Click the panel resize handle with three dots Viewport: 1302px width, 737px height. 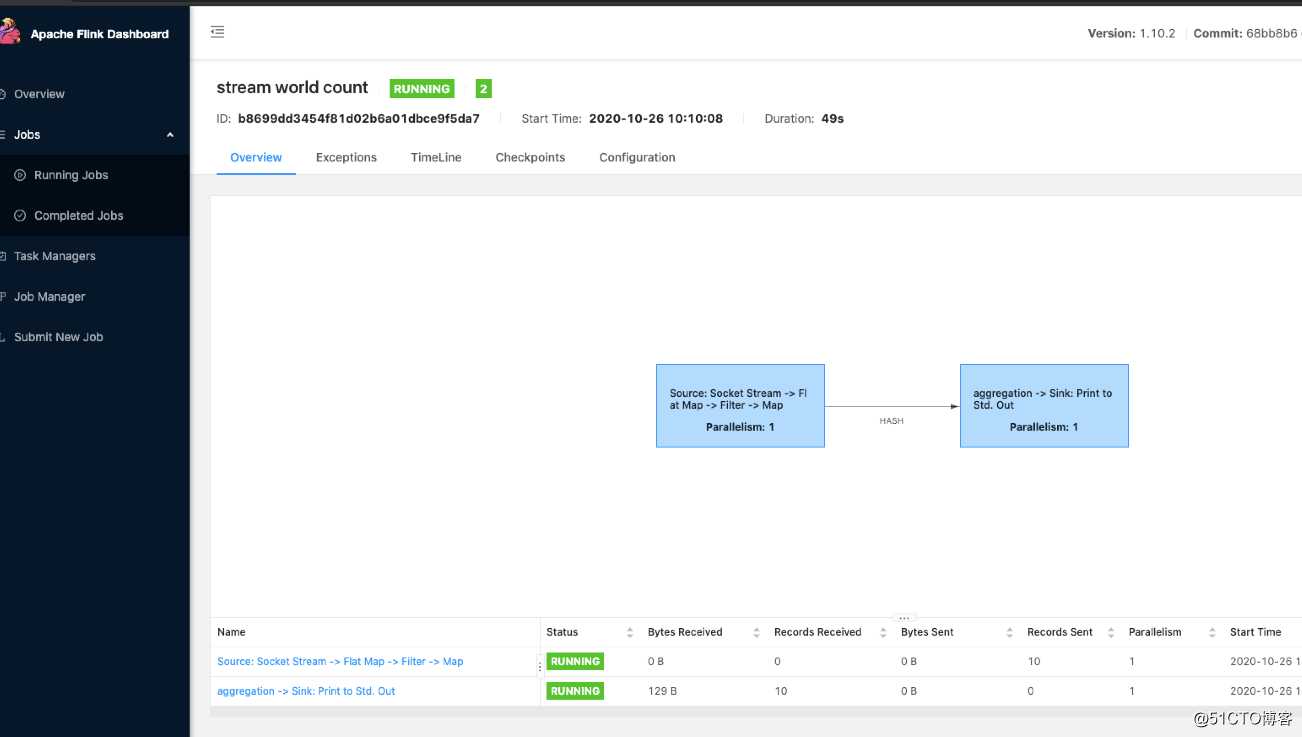(906, 618)
